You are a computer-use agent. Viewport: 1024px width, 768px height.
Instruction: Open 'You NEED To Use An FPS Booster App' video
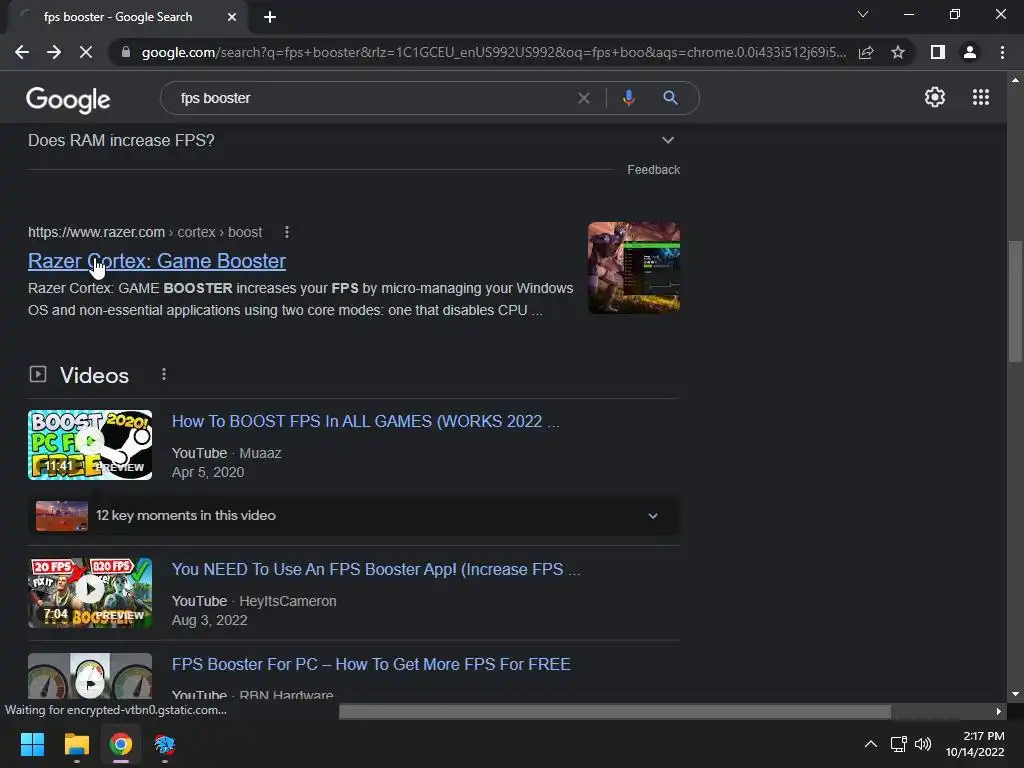click(x=376, y=569)
